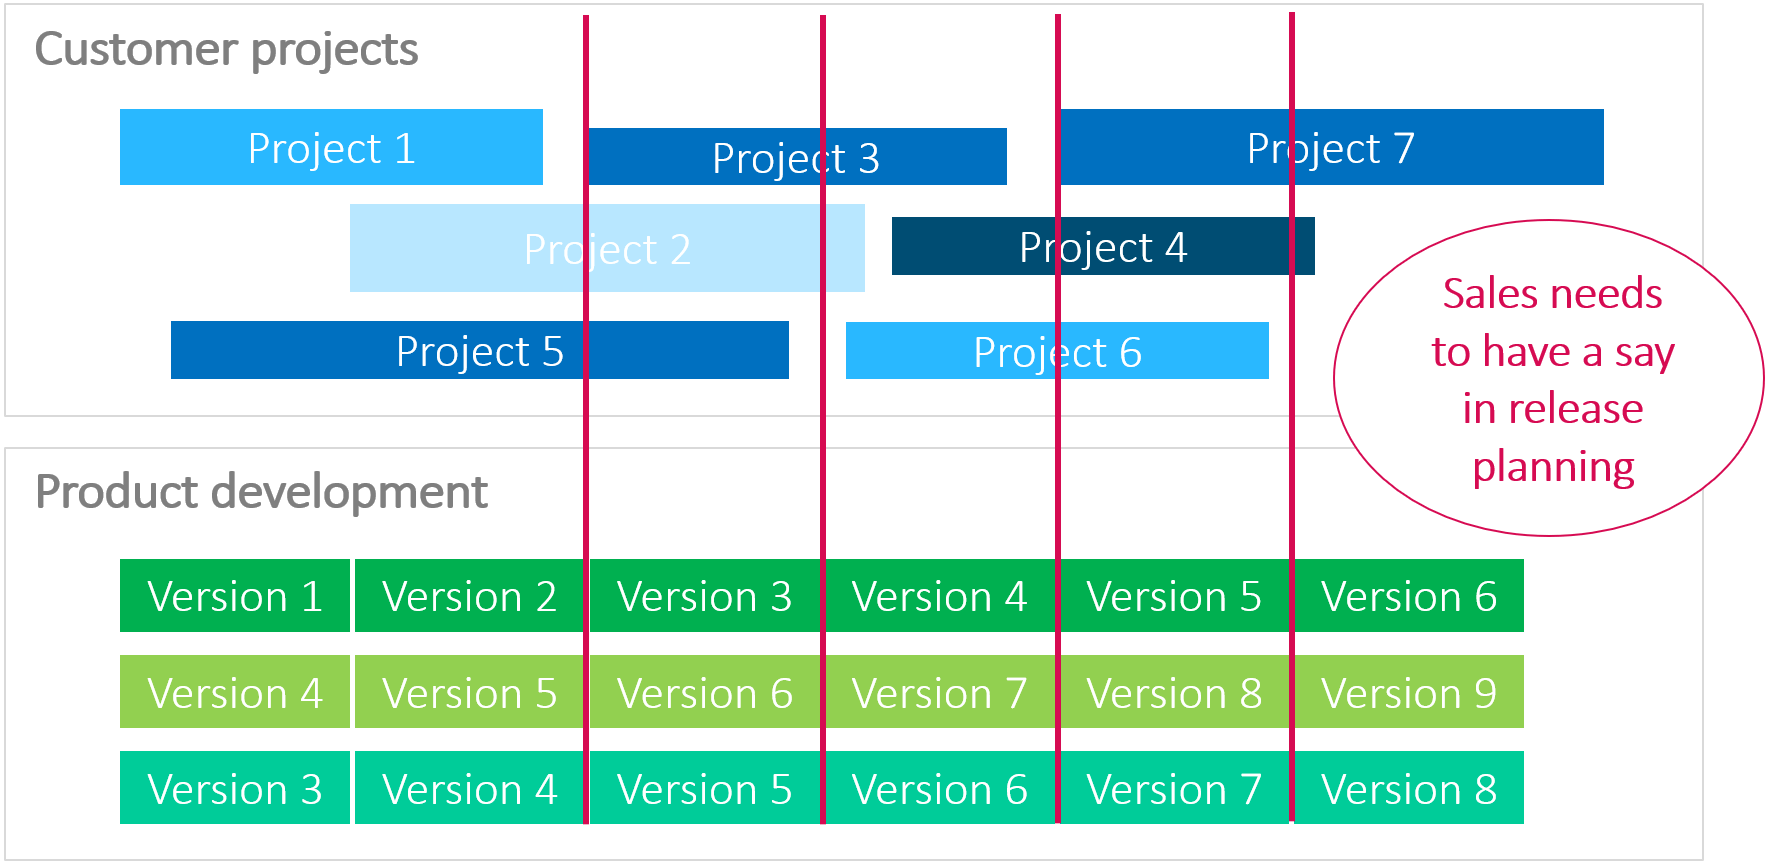This screenshot has width=1770, height=866.
Task: Click the Version 1 block
Action: coord(235,596)
